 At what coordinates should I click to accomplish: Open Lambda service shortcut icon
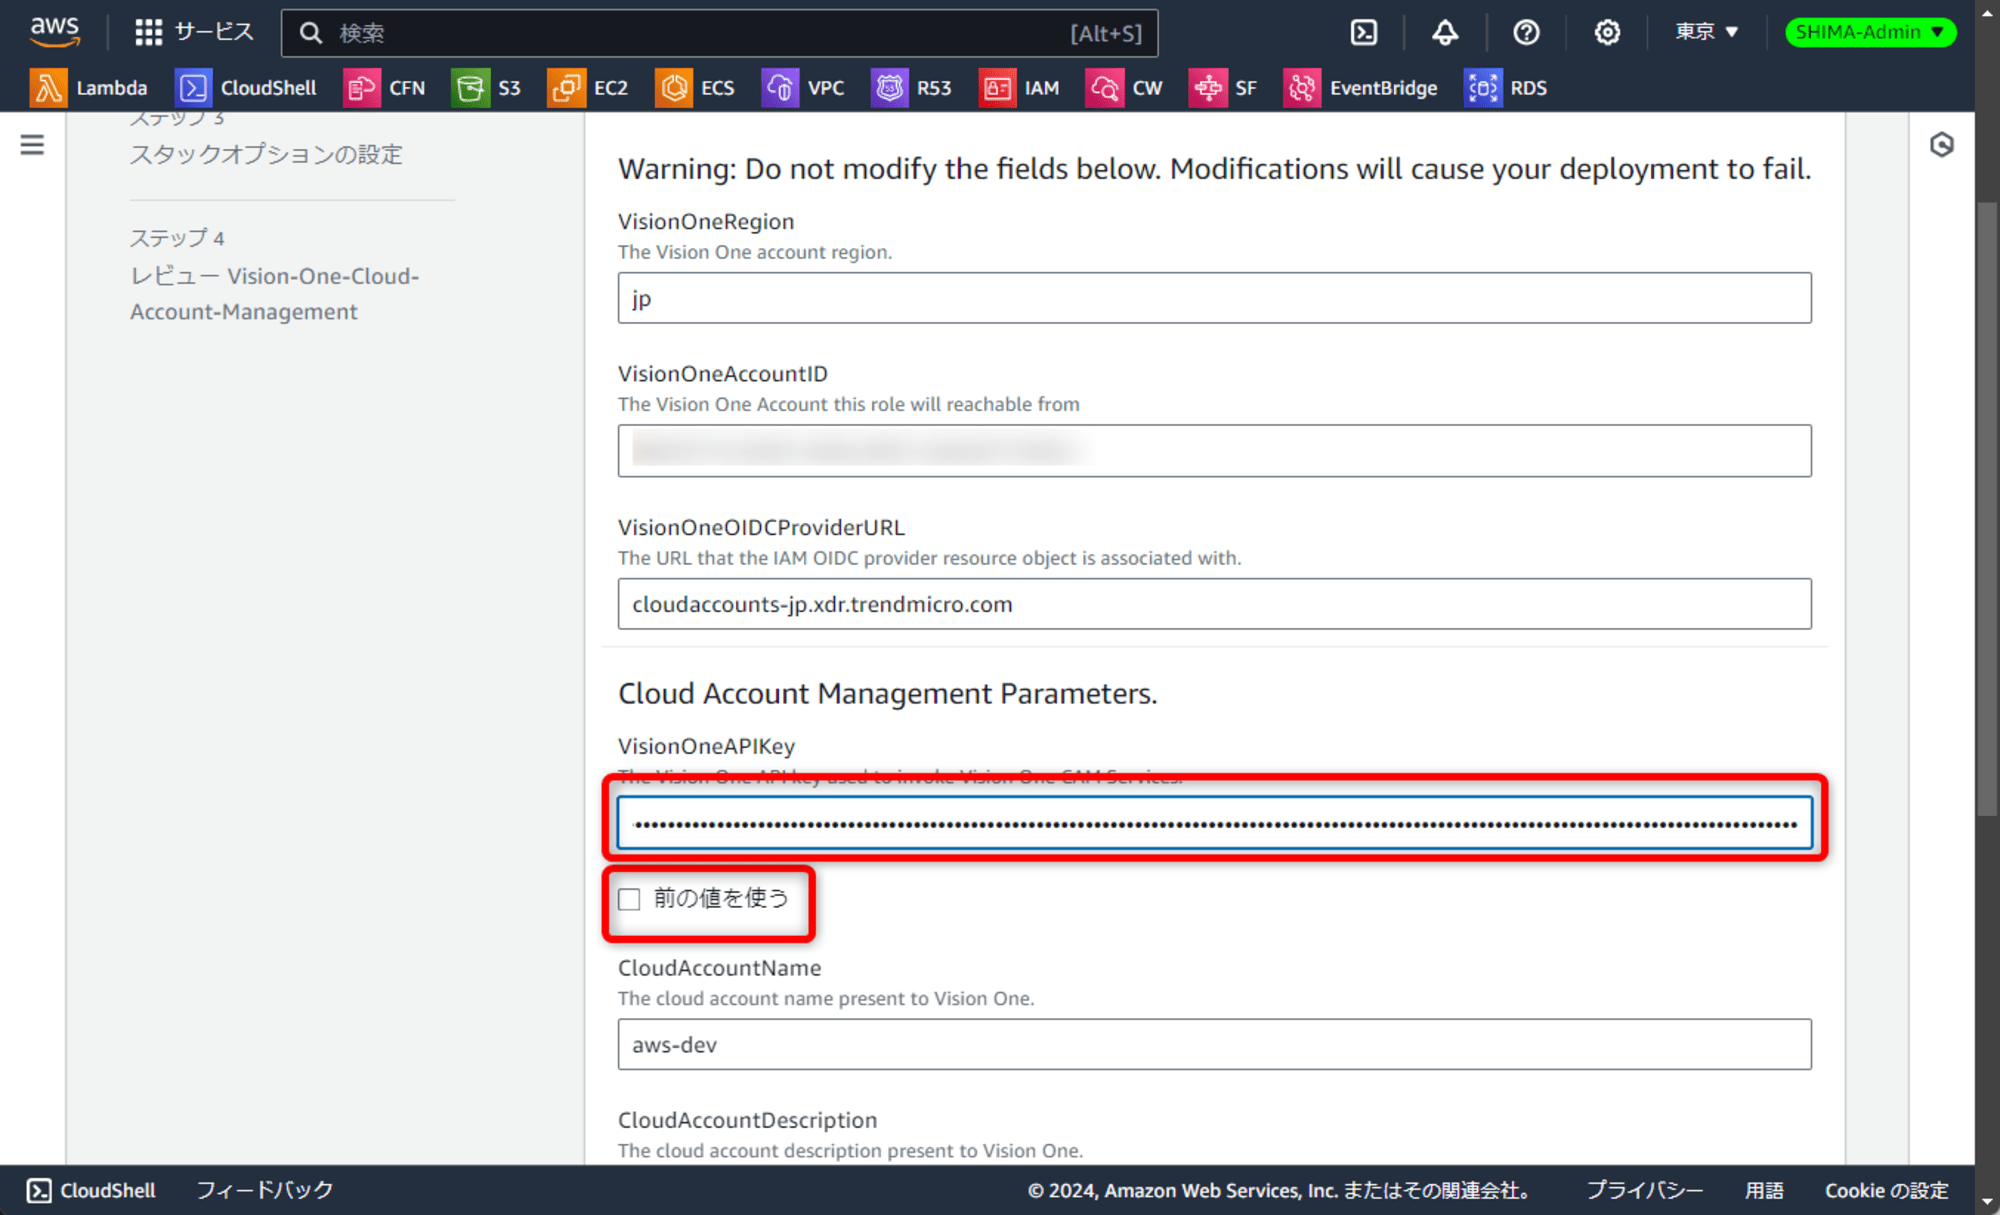click(48, 88)
